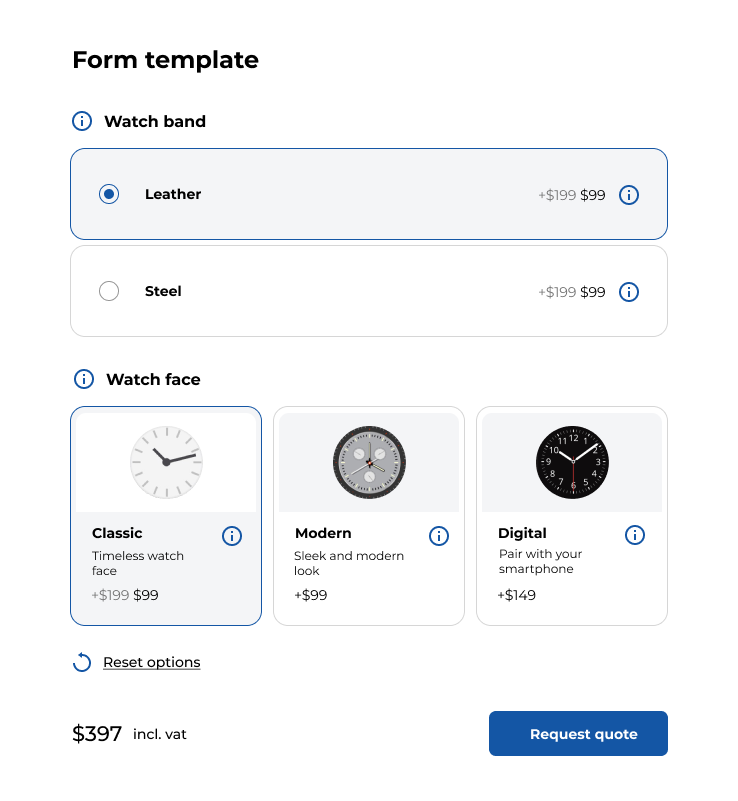Select the Steel radio button
738x801 pixels.
point(109,291)
